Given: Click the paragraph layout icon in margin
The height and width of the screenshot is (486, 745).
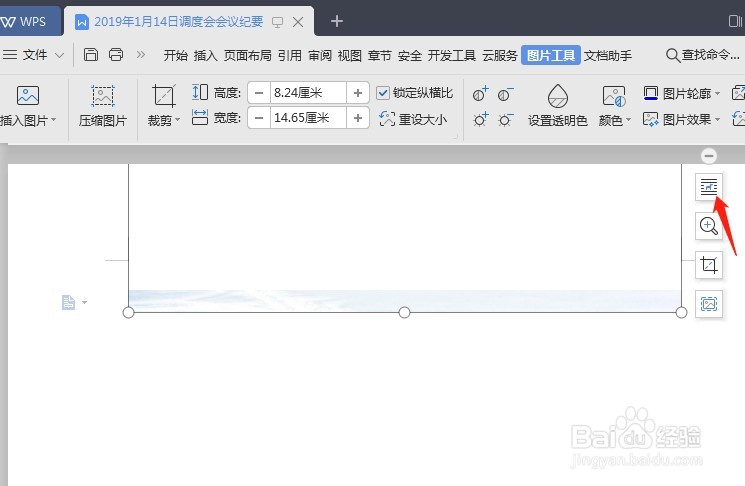Looking at the screenshot, I should click(x=68, y=302).
